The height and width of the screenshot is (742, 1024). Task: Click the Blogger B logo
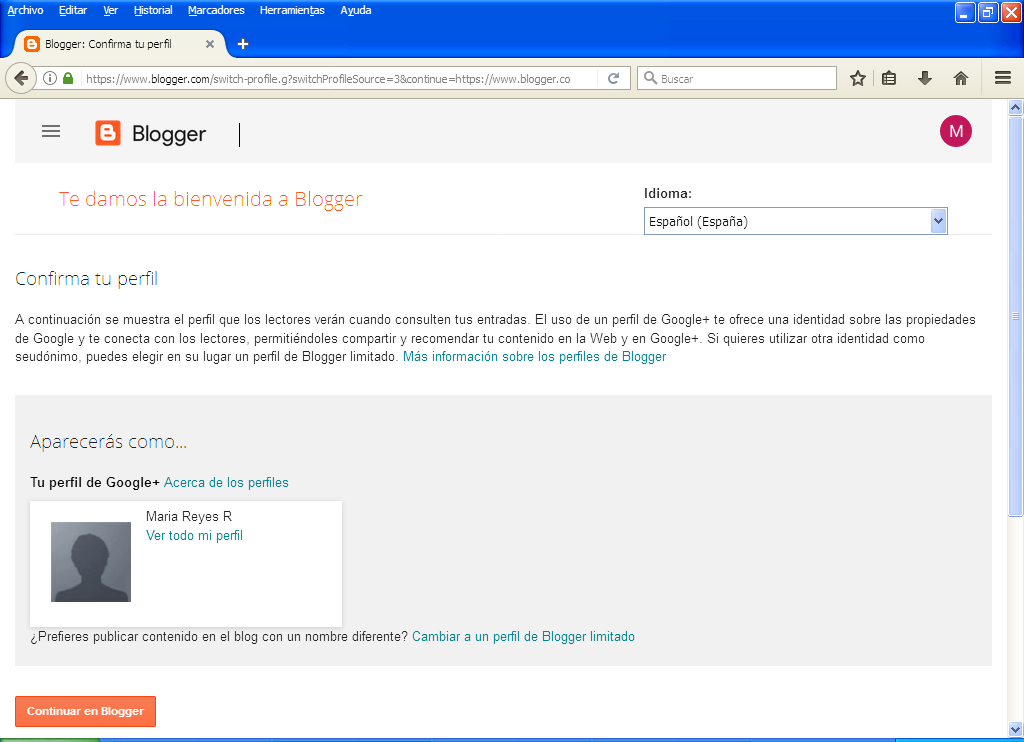coord(108,131)
